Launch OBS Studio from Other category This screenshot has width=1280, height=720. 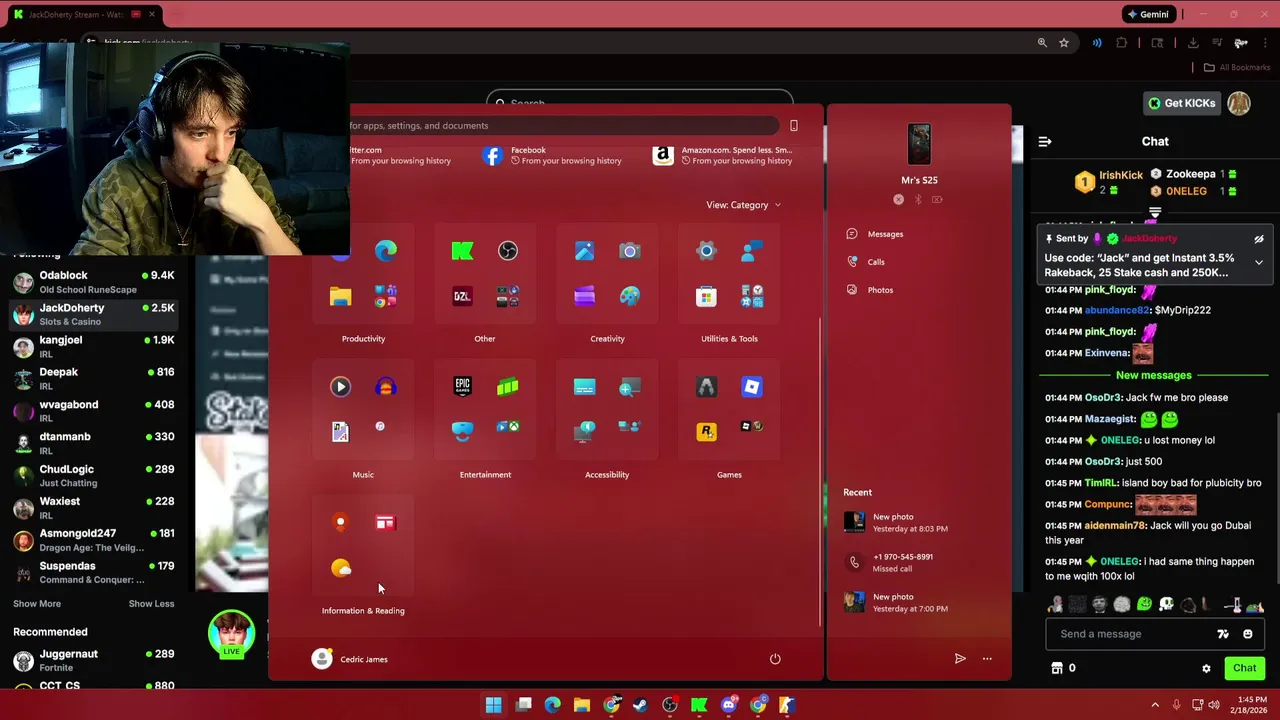(508, 251)
